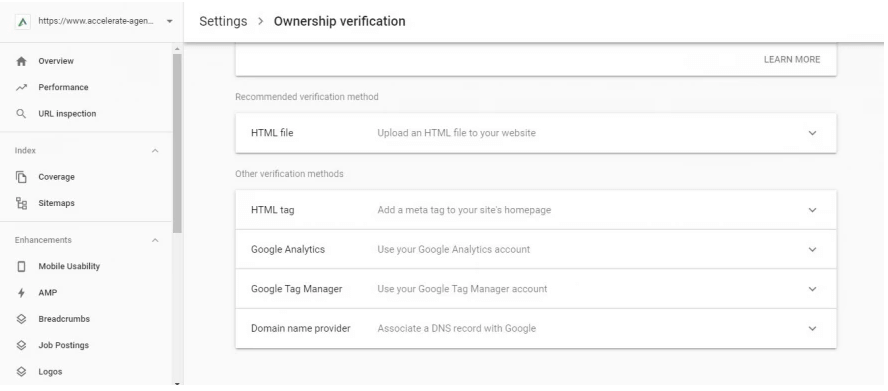This screenshot has width=888, height=391.
Task: Expand the Google Tag Manager row
Action: 535,289
